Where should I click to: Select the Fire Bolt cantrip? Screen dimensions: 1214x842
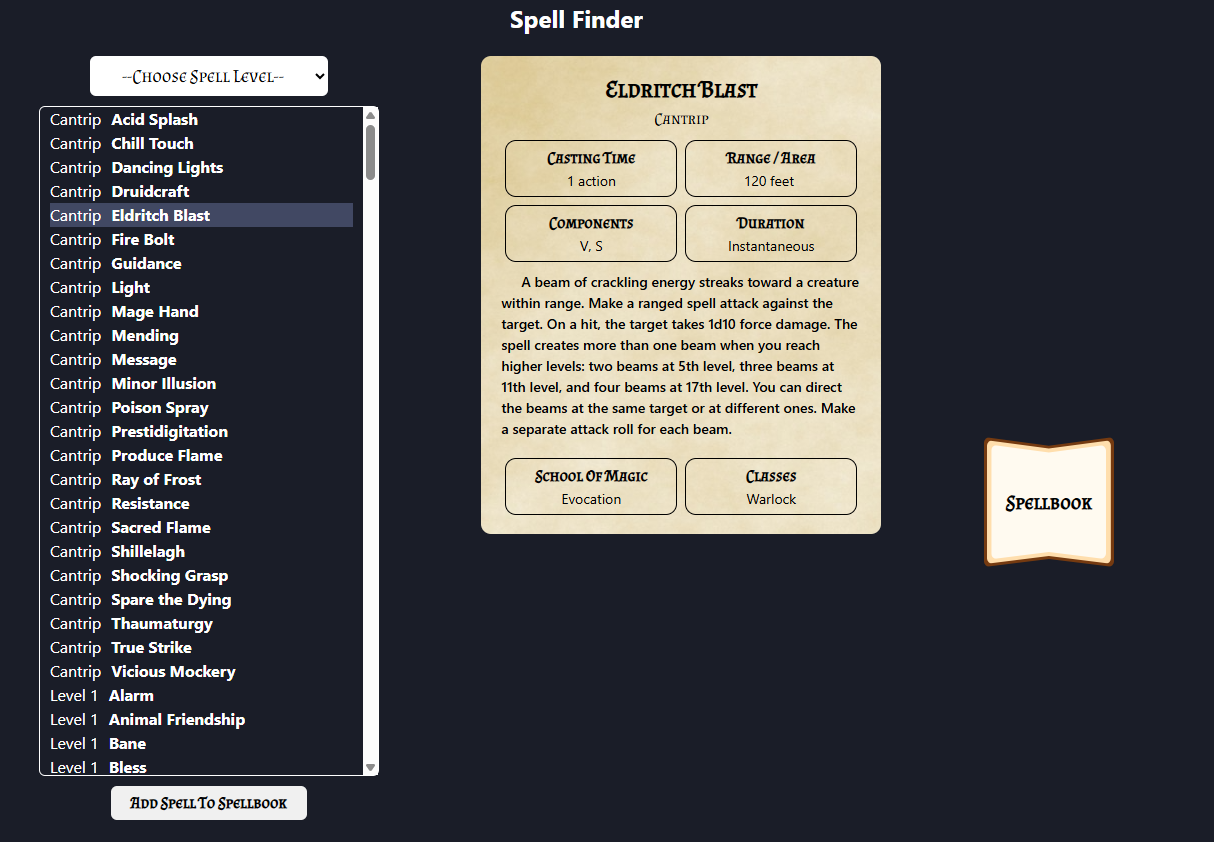pyautogui.click(x=142, y=240)
